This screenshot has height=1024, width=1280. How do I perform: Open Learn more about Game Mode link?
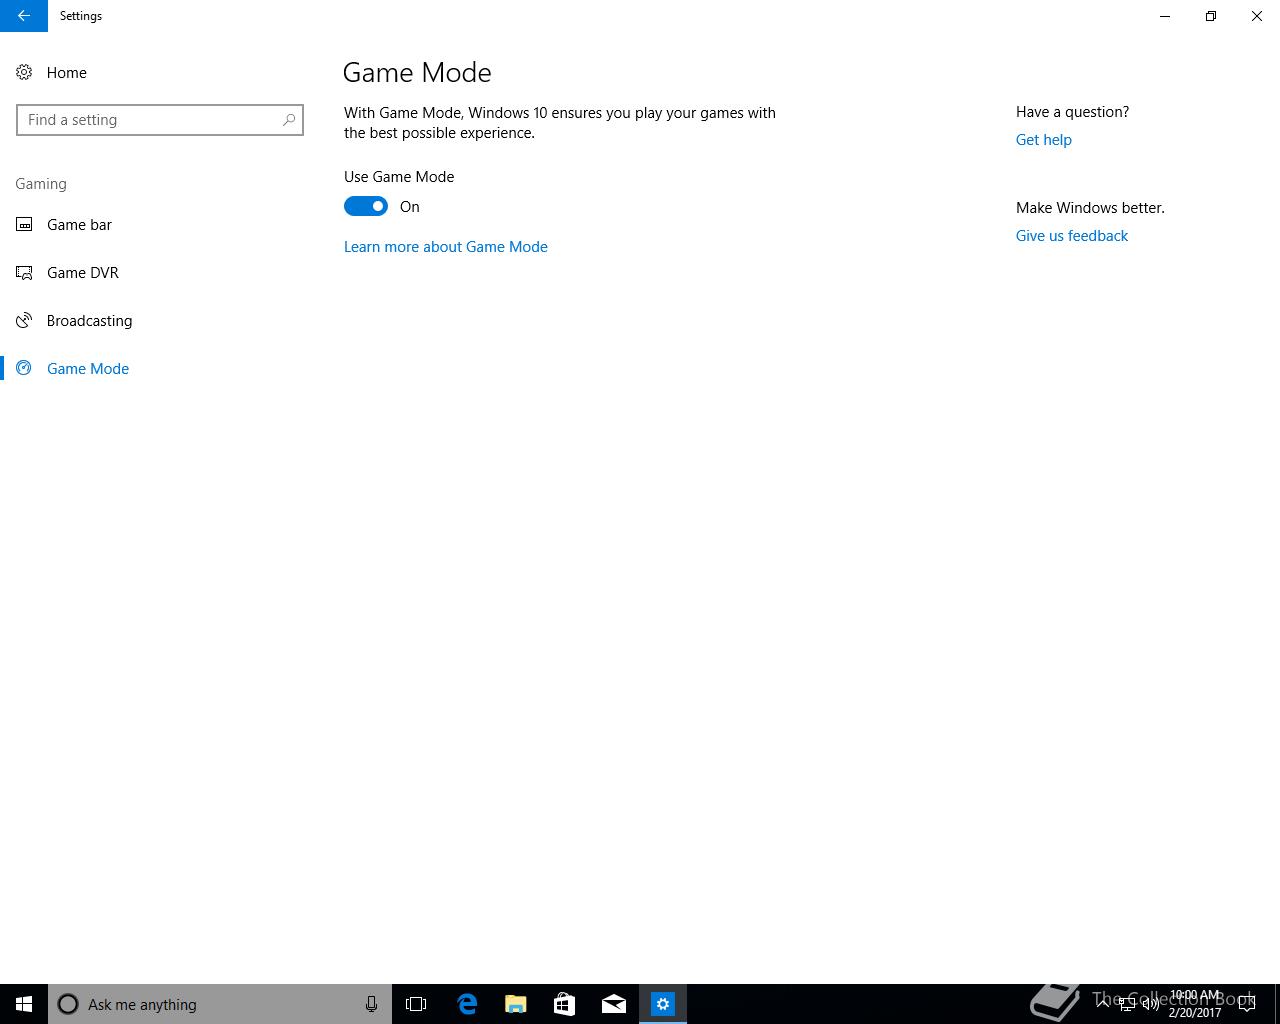coord(446,247)
